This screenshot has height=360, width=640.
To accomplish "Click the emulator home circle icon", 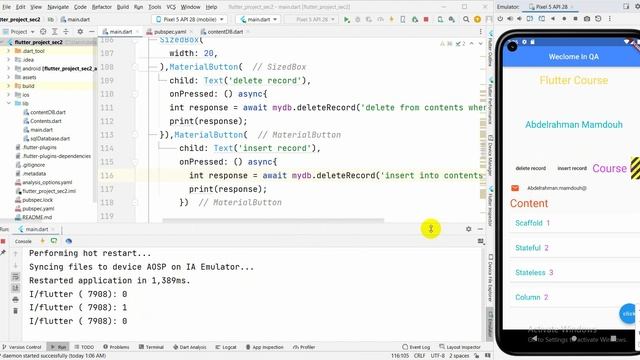I will tap(564, 19).
